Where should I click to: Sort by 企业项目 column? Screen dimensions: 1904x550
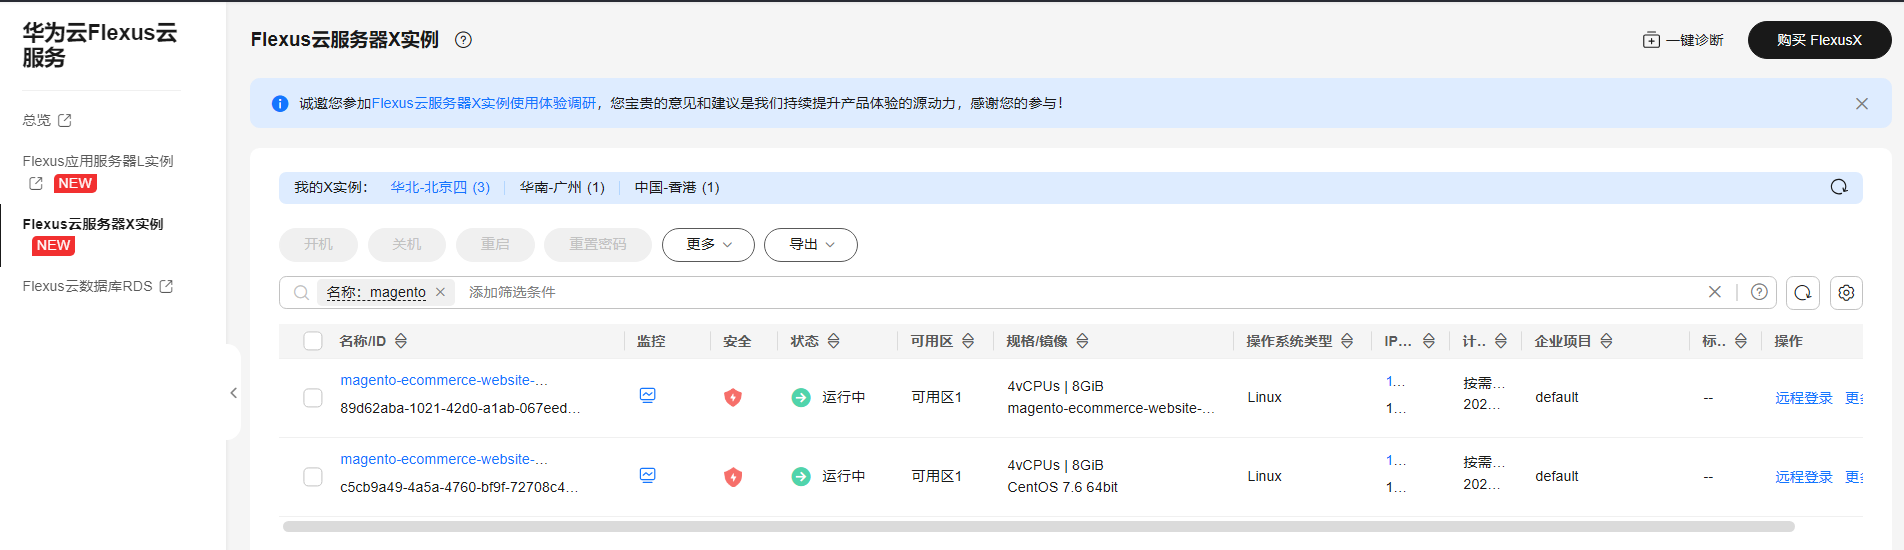coord(1606,341)
